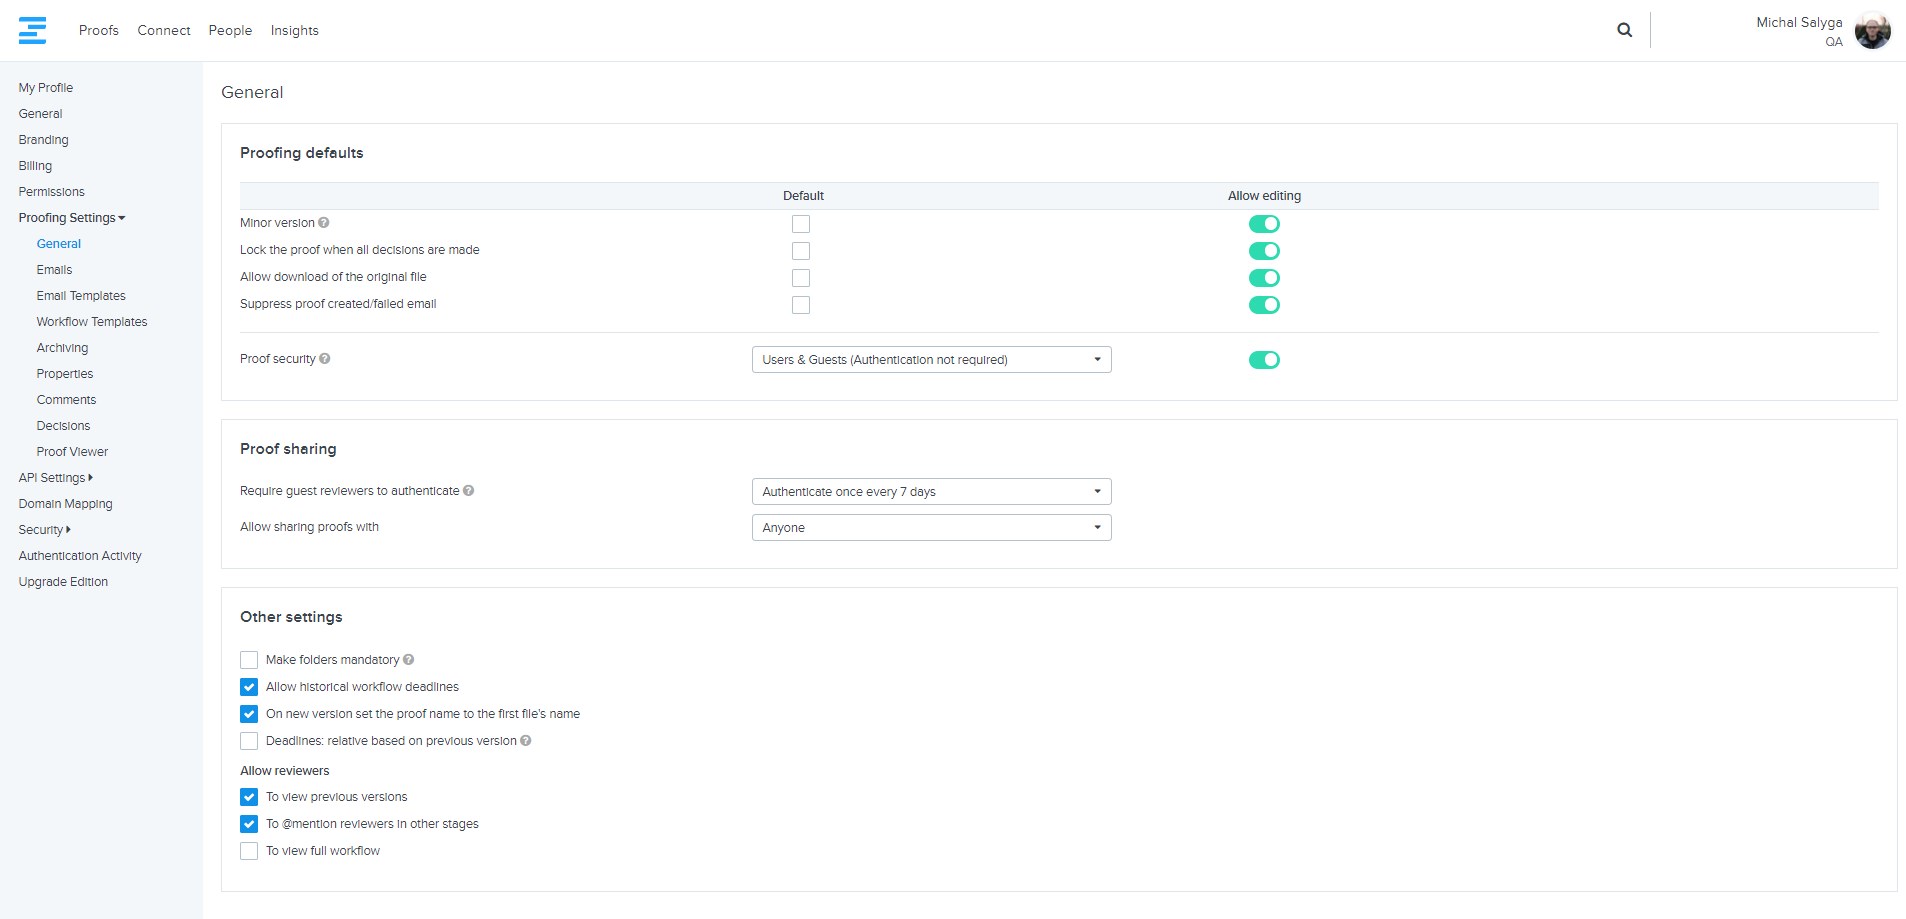
Task: Open the Allow sharing proofs with dropdown
Action: point(931,528)
